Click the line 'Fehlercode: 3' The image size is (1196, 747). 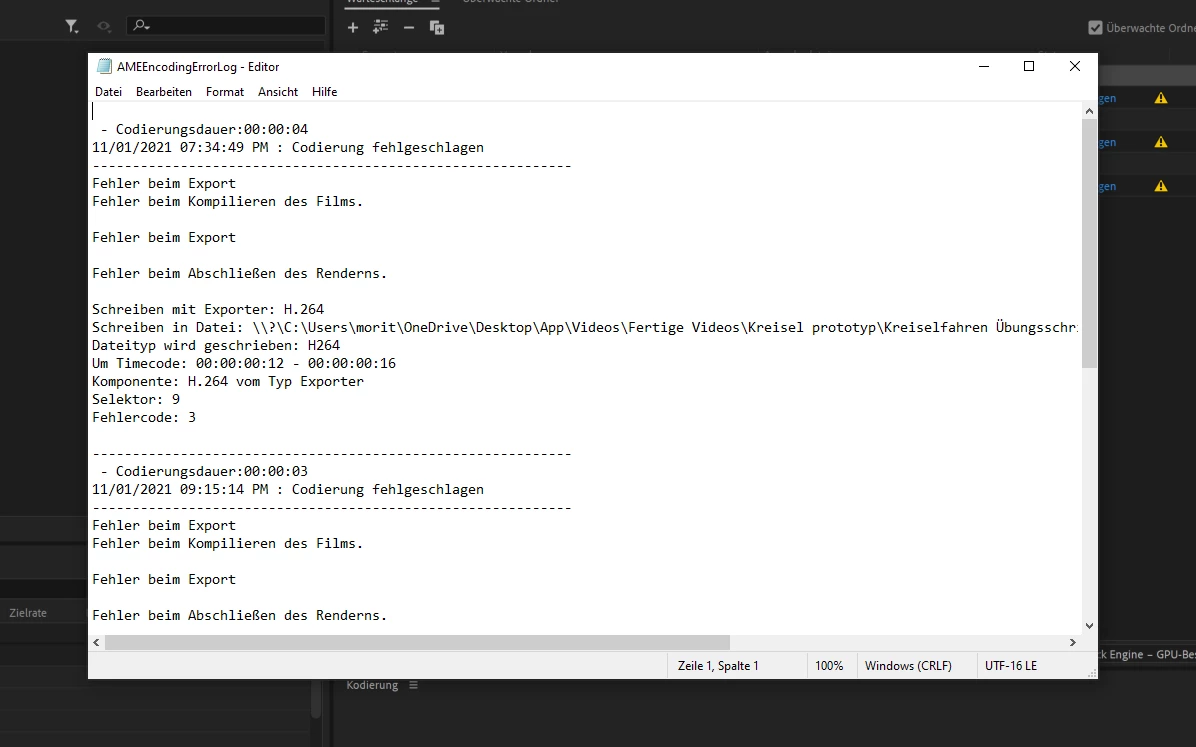coord(144,417)
